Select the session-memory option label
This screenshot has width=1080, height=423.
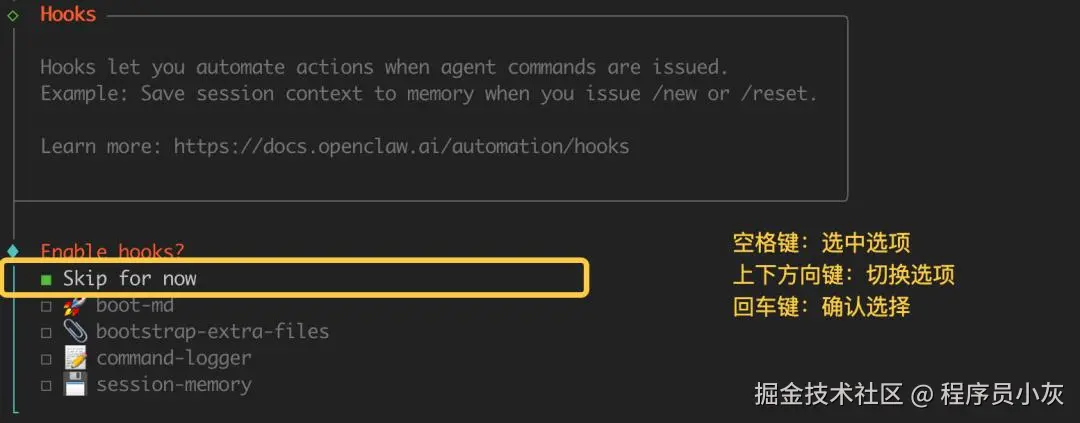(174, 384)
